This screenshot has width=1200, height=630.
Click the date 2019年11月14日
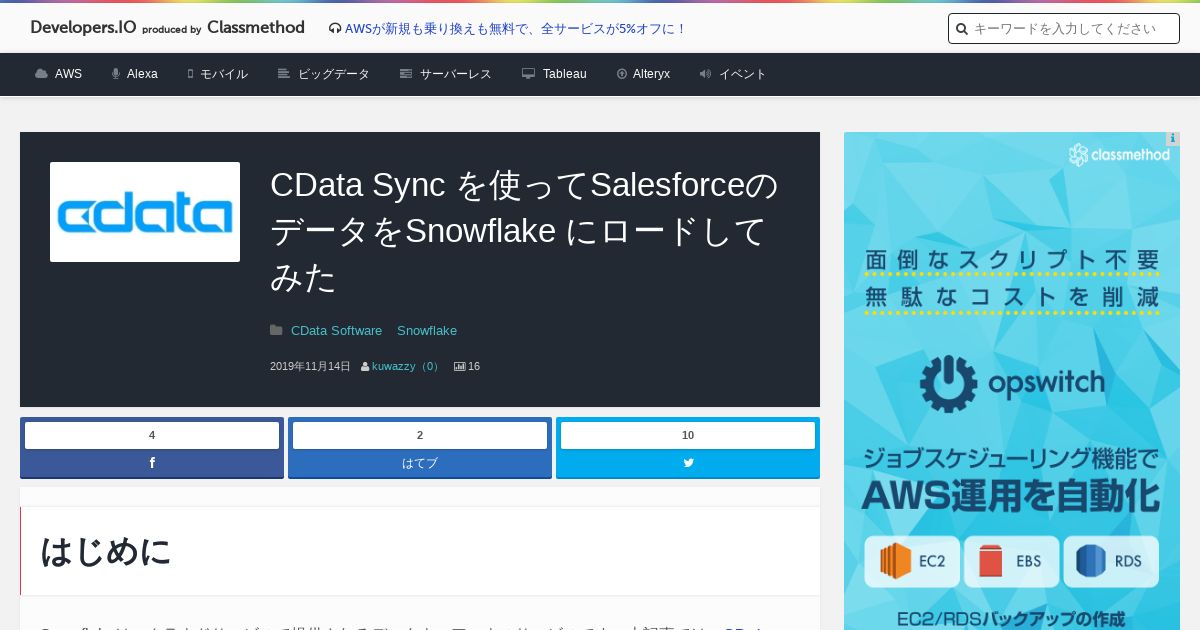coord(310,367)
